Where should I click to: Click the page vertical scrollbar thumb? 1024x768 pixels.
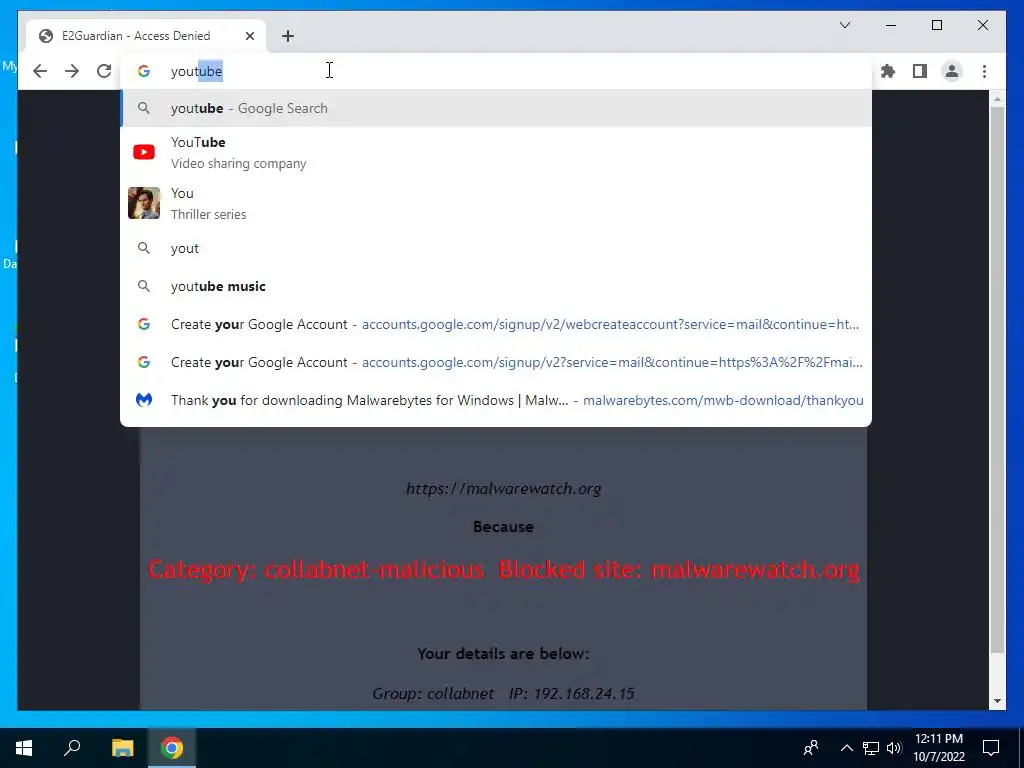coord(997,379)
